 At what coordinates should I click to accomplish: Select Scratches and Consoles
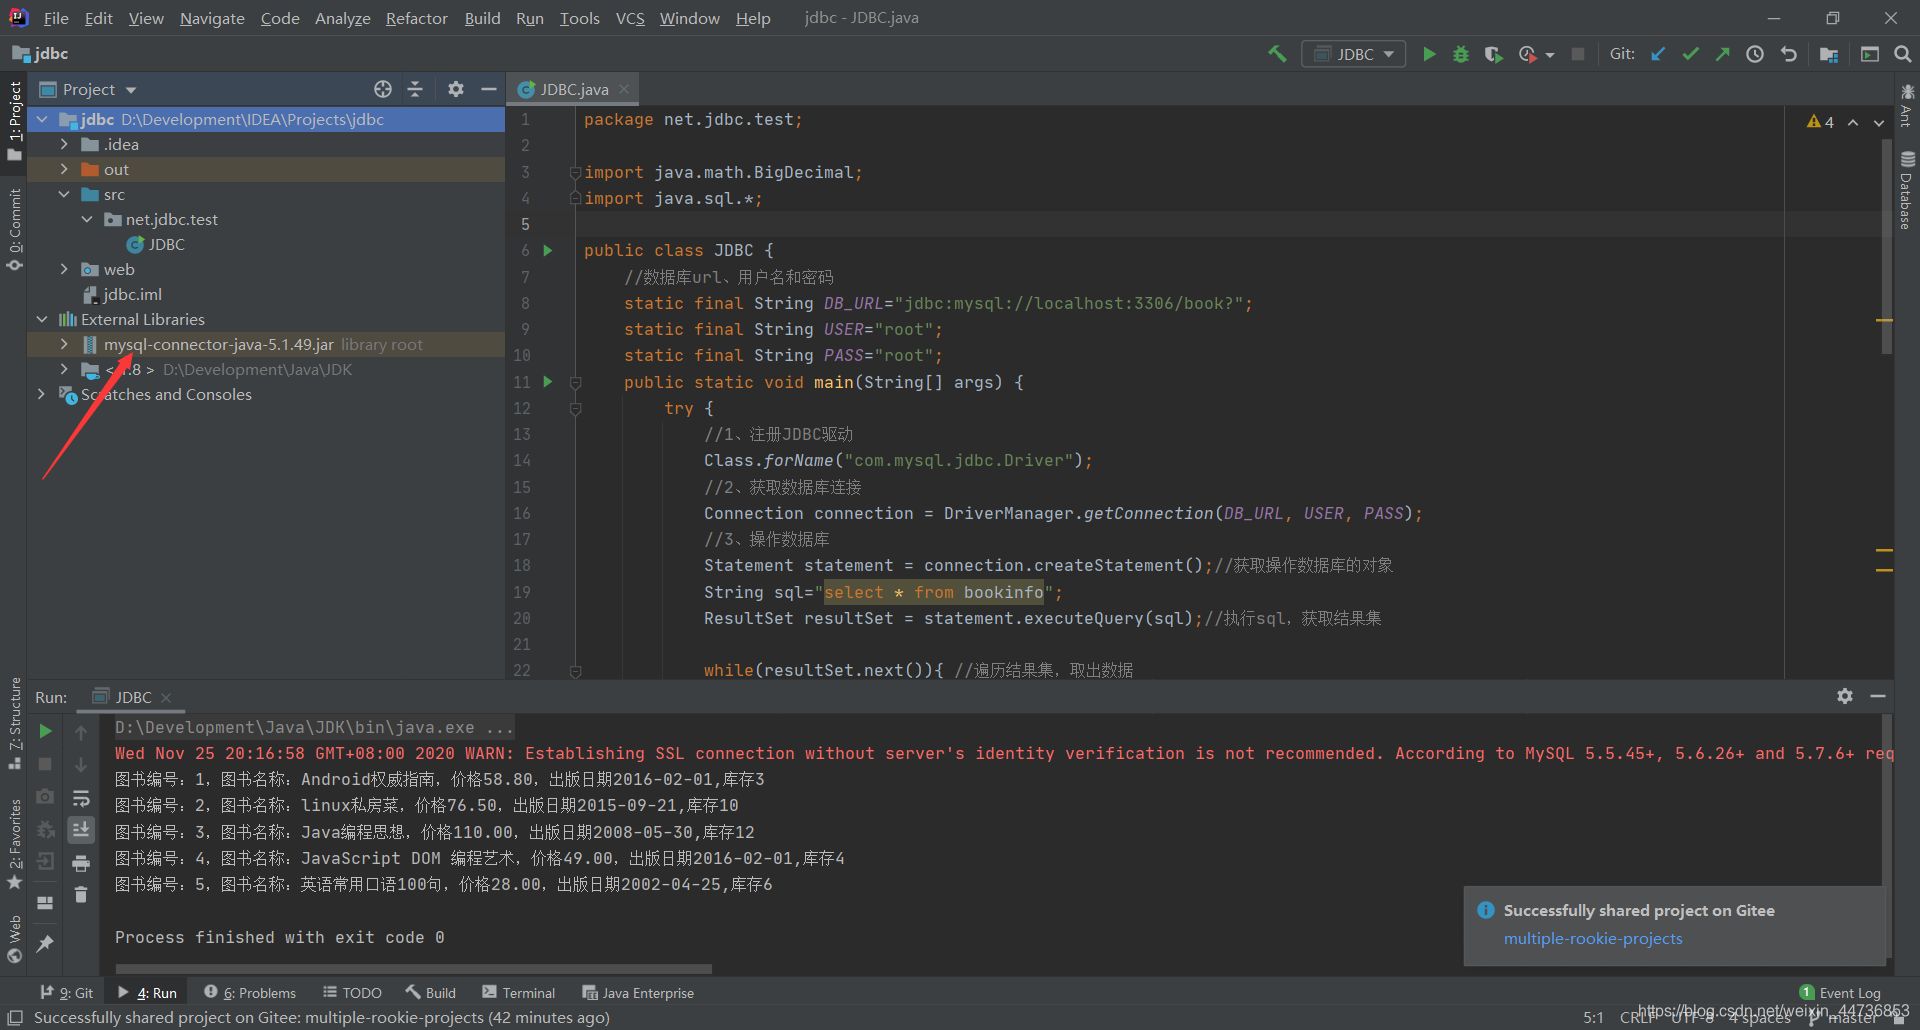coord(166,394)
